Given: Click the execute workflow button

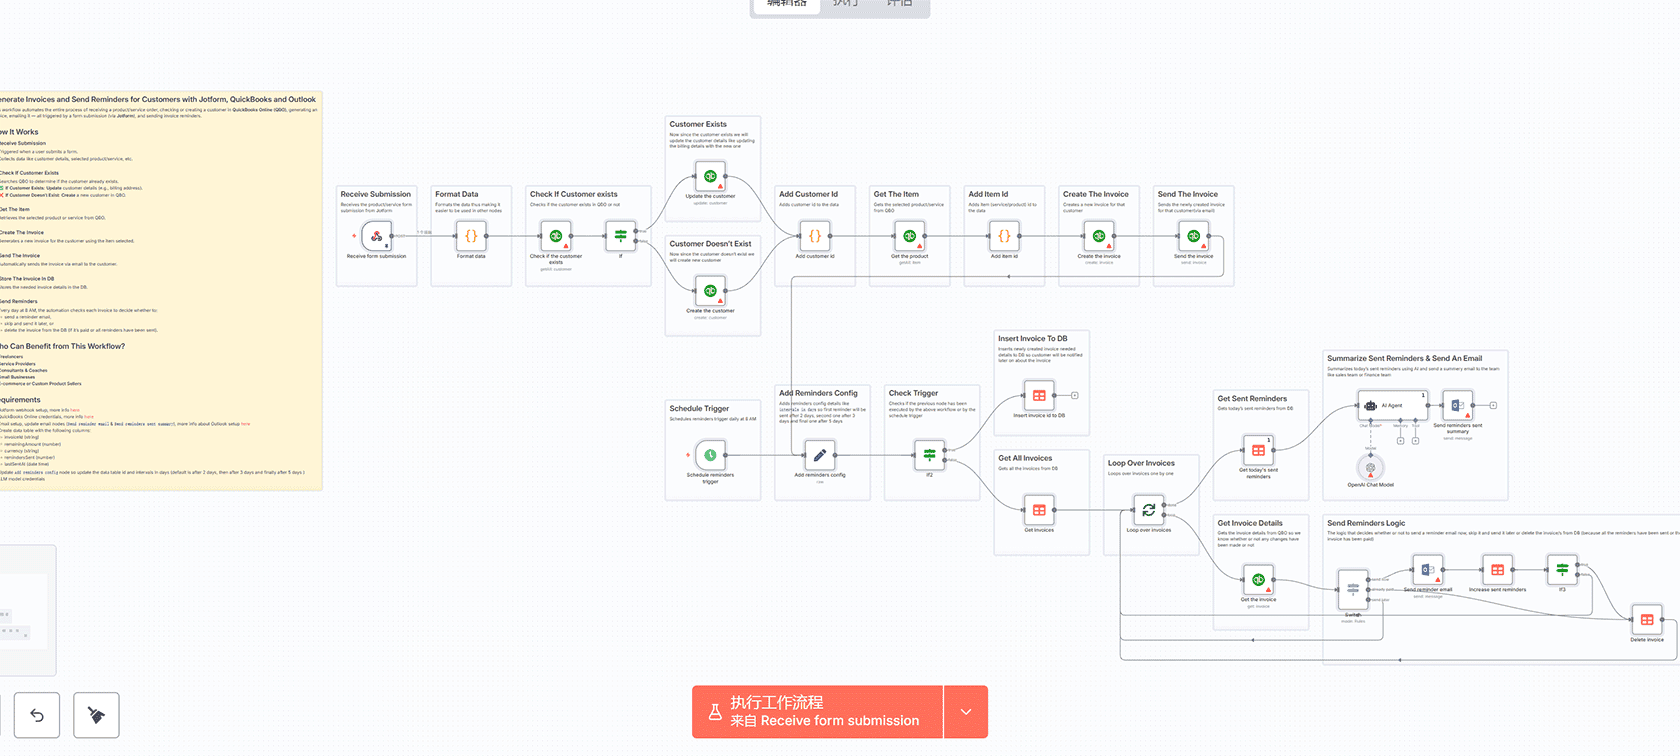Looking at the screenshot, I should [x=817, y=712].
